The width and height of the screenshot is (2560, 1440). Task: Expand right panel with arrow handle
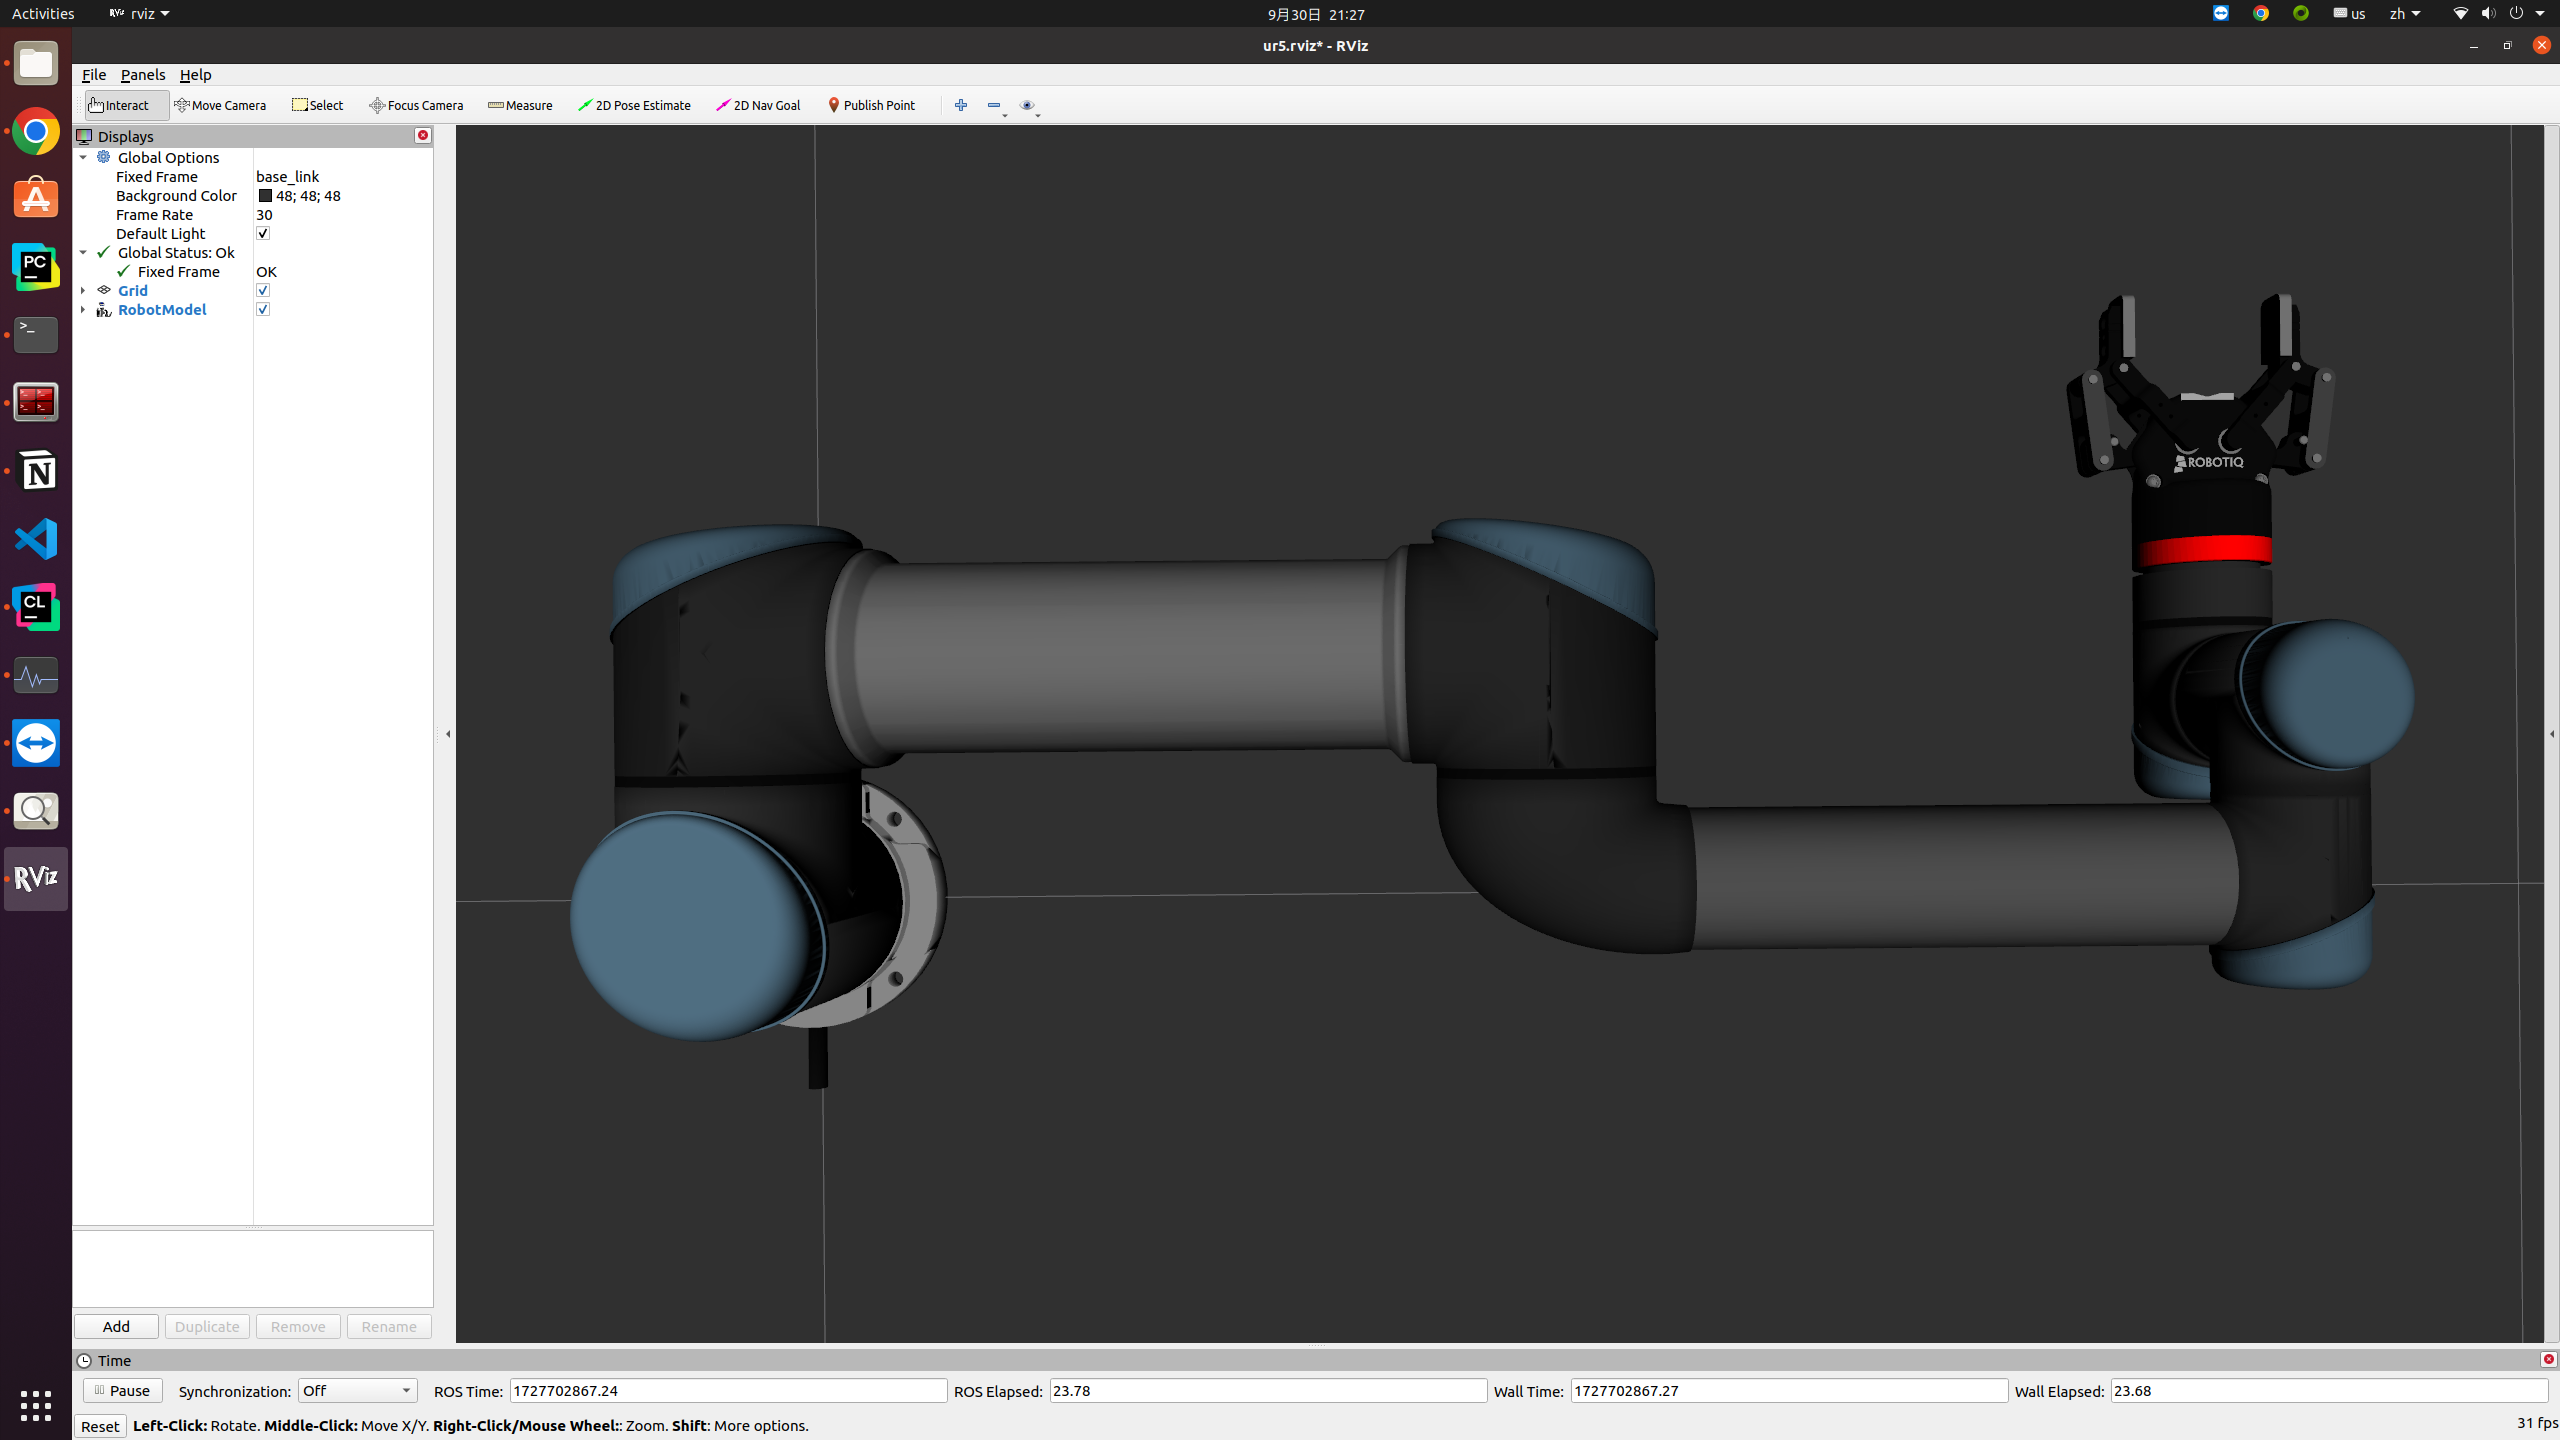click(2551, 734)
